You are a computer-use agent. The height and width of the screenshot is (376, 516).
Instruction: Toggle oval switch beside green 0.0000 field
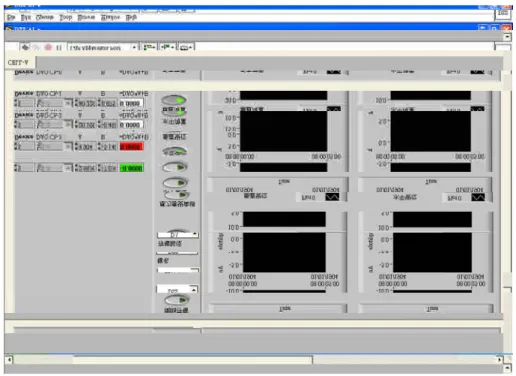click(175, 167)
